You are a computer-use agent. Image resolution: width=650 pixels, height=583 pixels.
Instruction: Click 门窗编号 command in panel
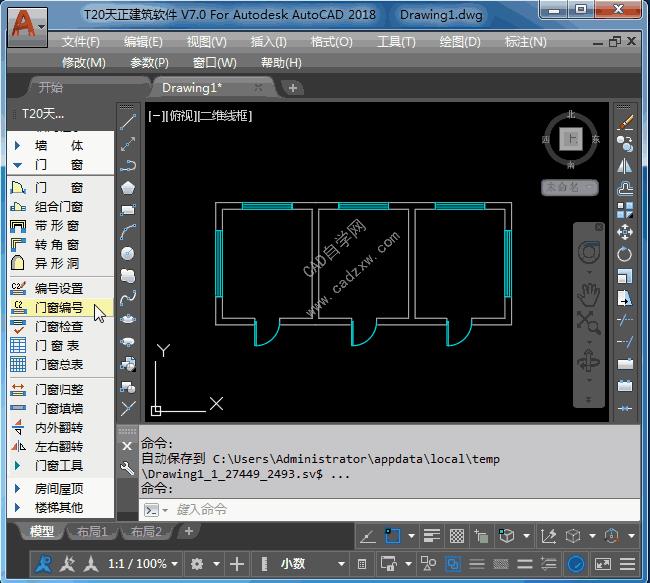tap(61, 307)
